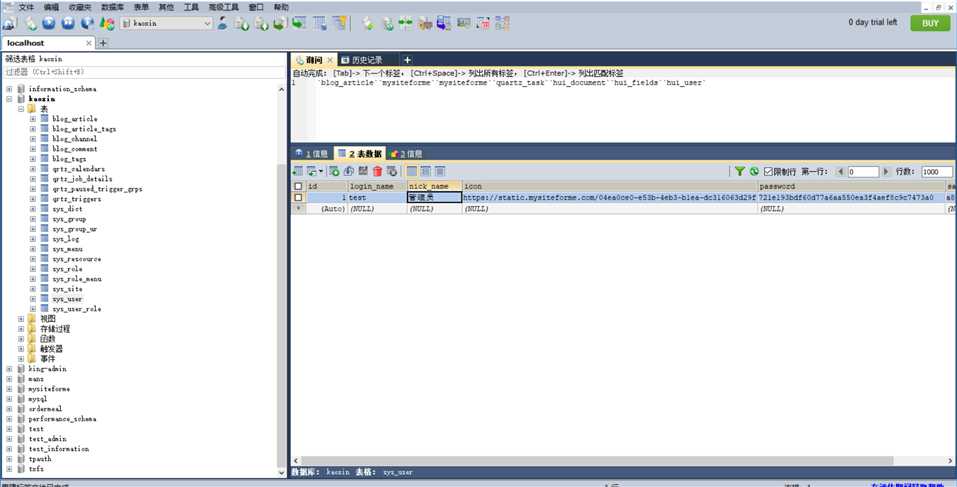This screenshot has width=957, height=487.
Task: Click the blog_article table icon in the tree
Action: [x=45, y=118]
